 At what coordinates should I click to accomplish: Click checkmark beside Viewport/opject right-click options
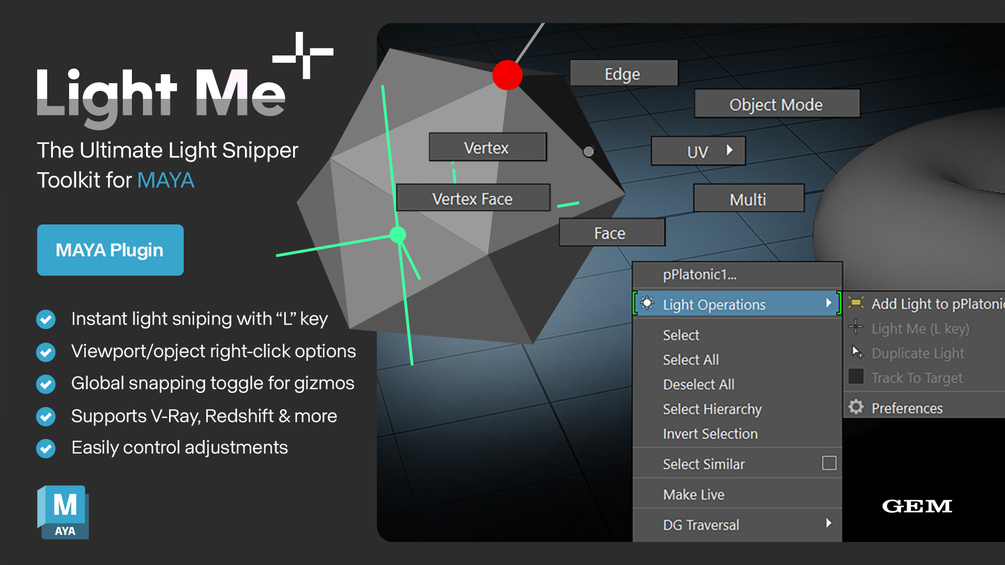46,352
